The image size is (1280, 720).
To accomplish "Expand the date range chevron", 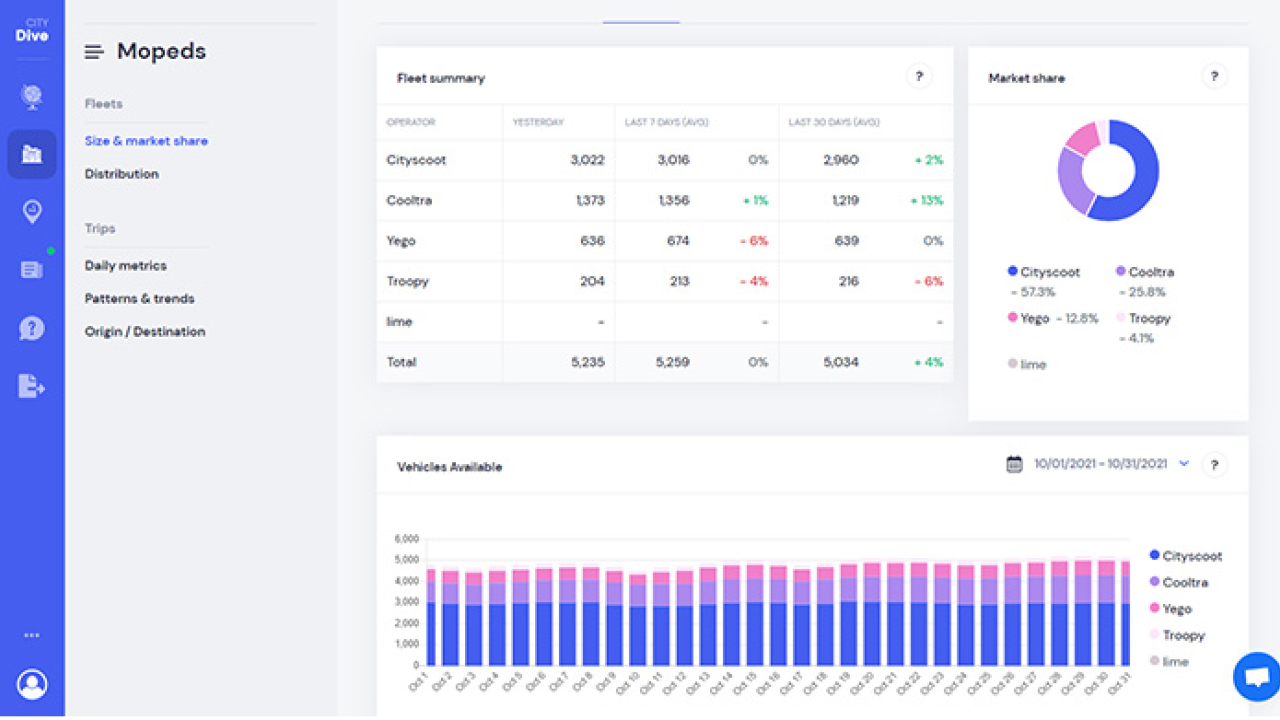I will coord(1184,464).
